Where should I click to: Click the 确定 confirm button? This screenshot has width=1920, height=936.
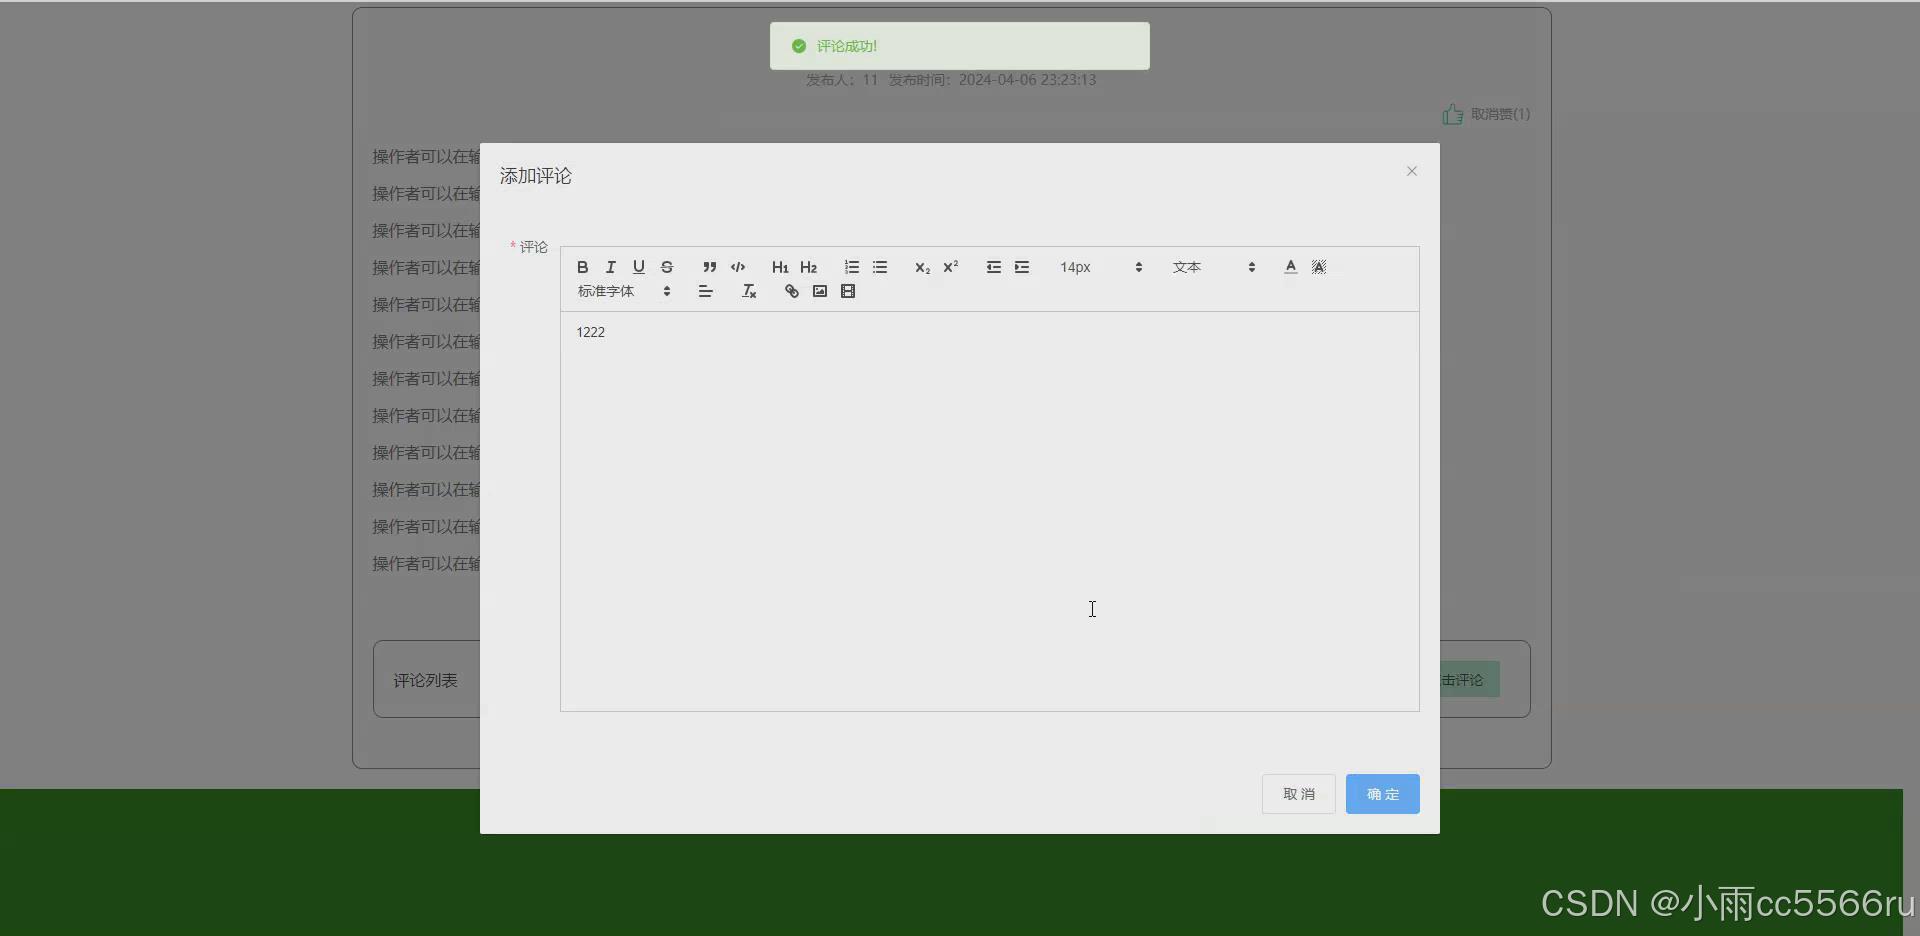click(1383, 794)
